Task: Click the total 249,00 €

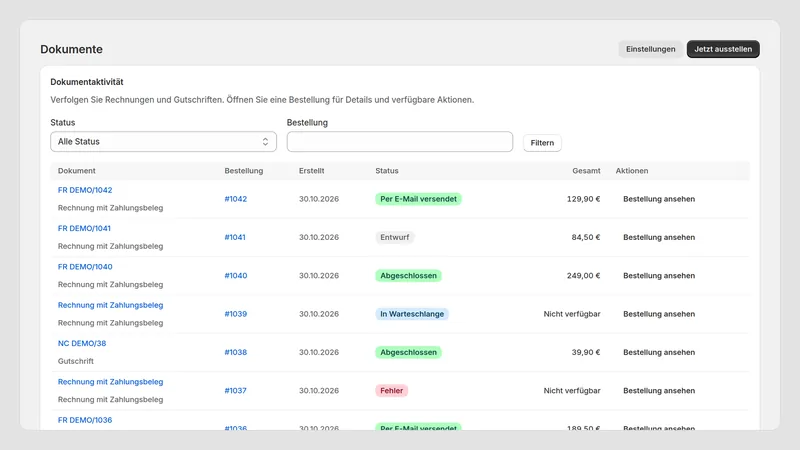Action: pos(583,276)
